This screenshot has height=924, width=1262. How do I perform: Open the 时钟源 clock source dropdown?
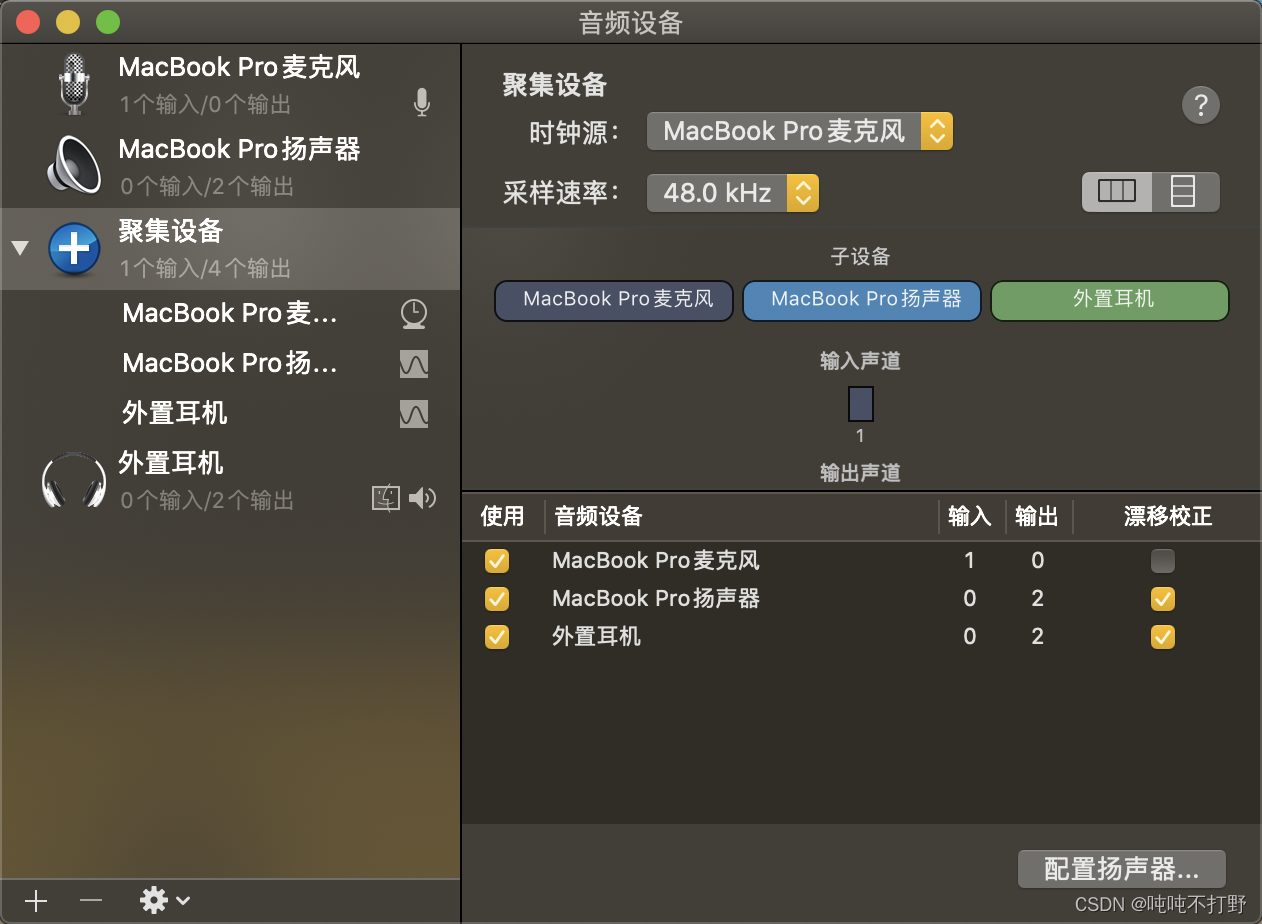tap(800, 131)
